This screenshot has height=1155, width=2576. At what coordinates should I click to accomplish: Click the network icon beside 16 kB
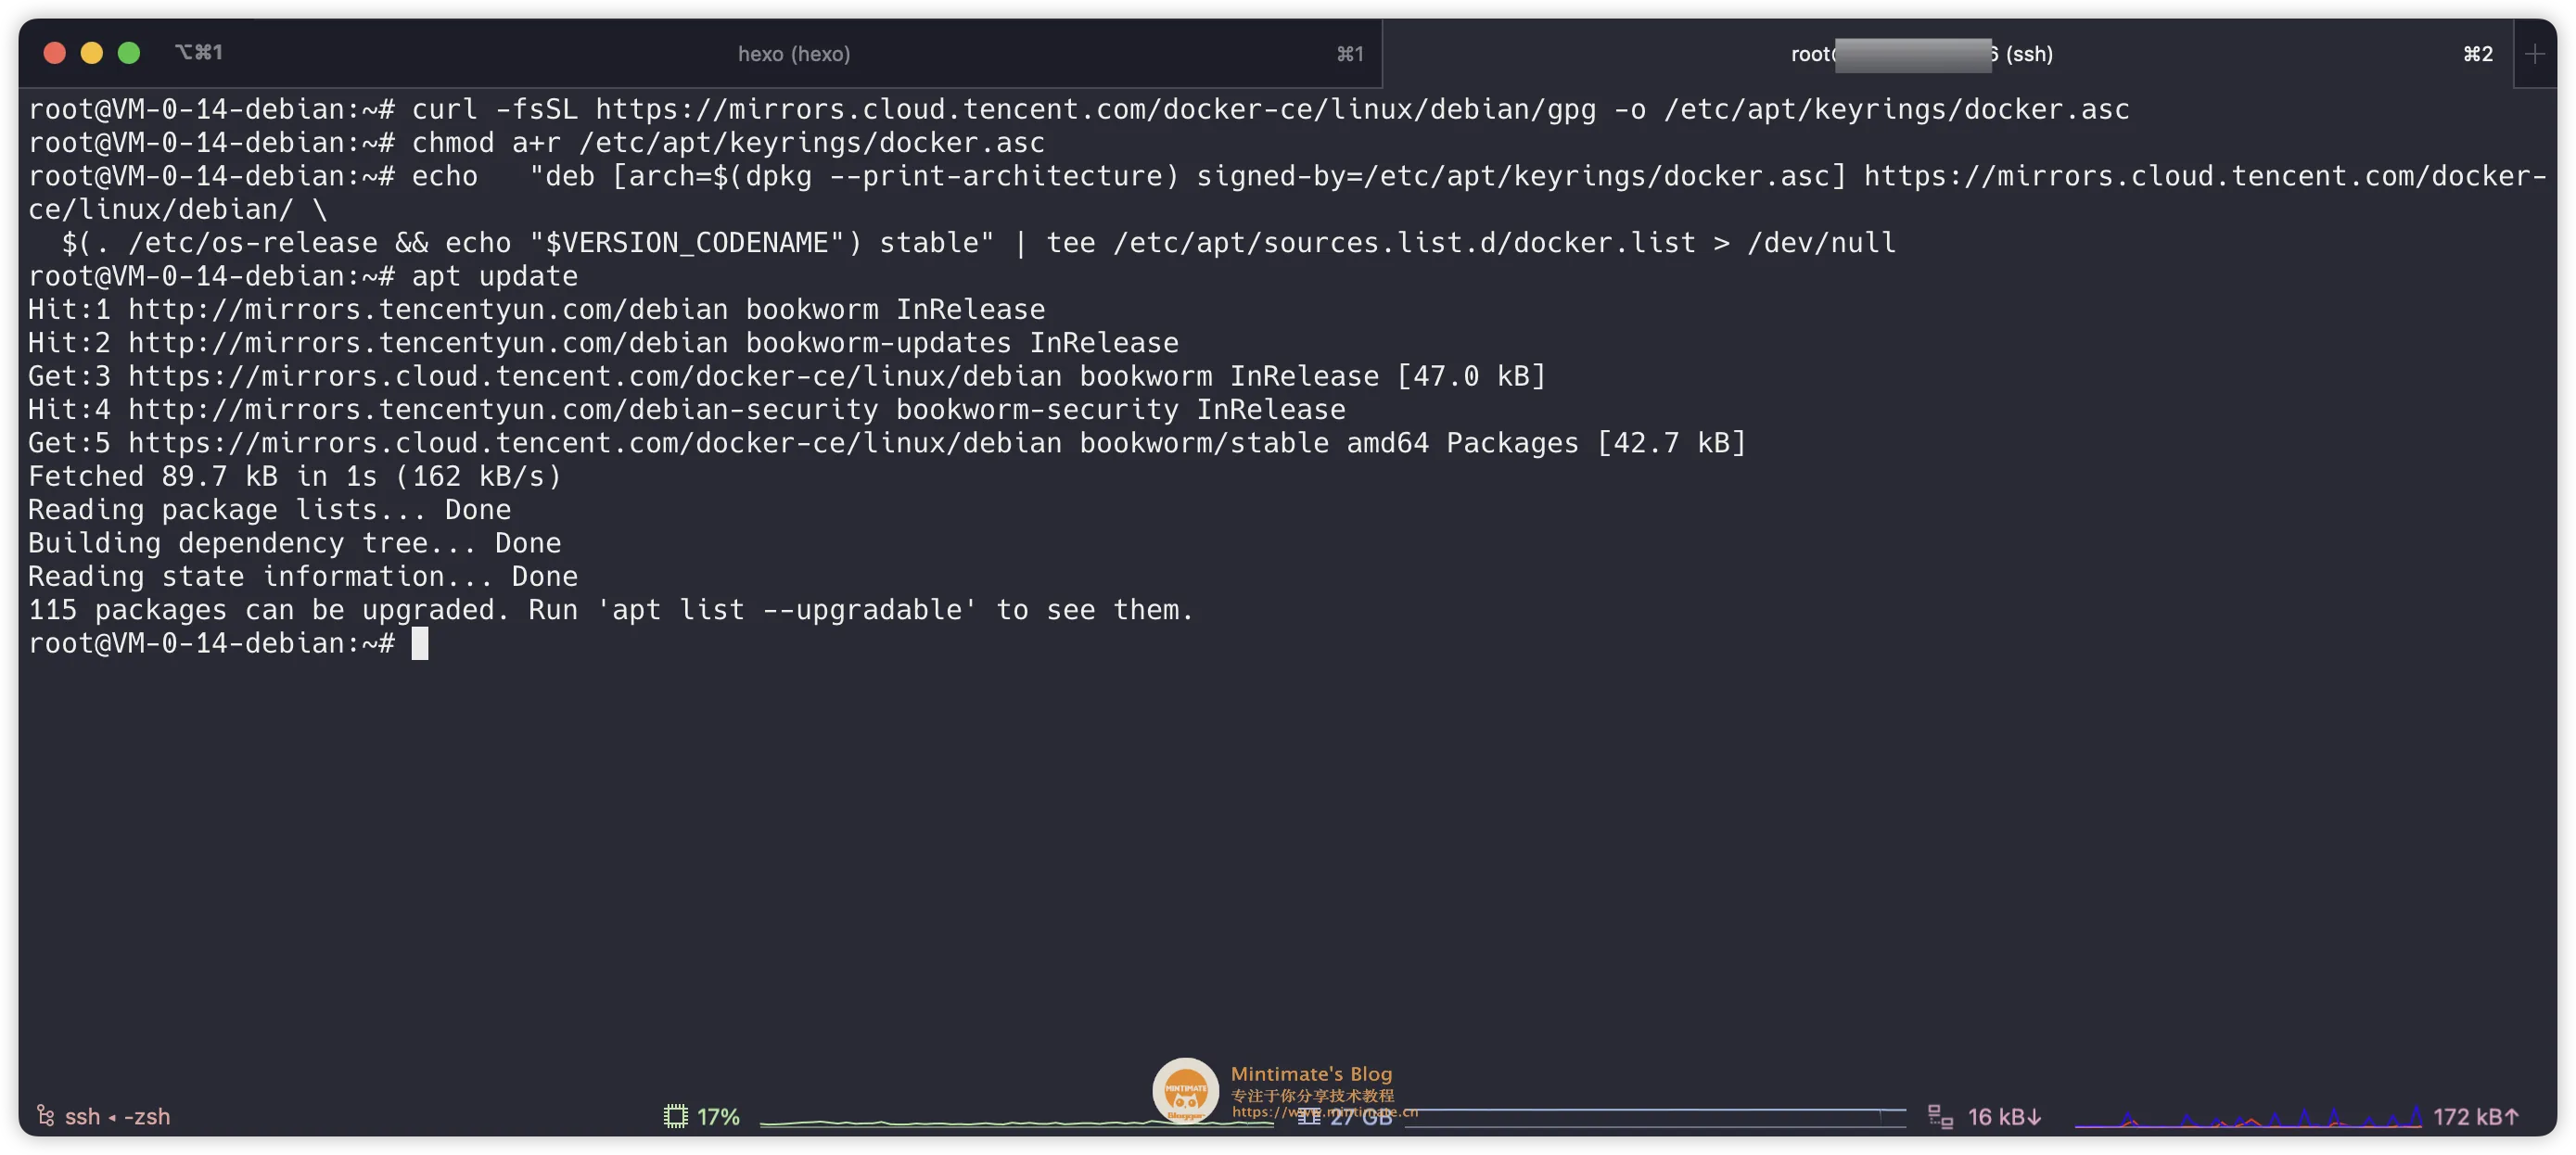coord(1940,1116)
